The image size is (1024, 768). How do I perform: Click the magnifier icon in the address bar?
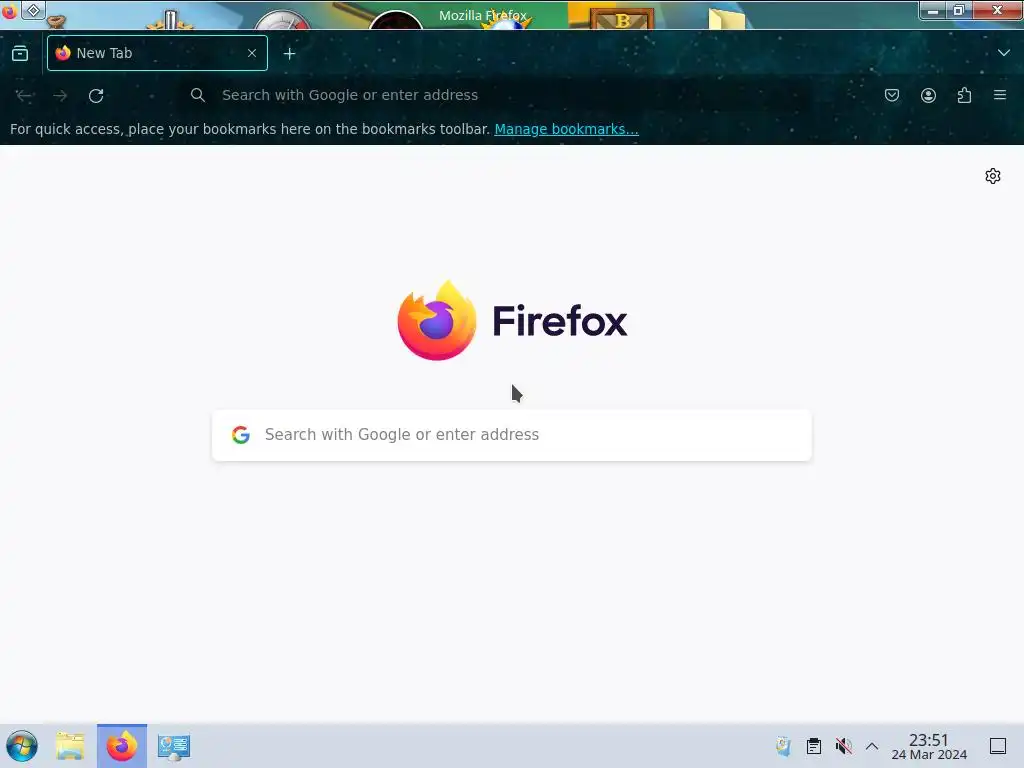(x=198, y=95)
